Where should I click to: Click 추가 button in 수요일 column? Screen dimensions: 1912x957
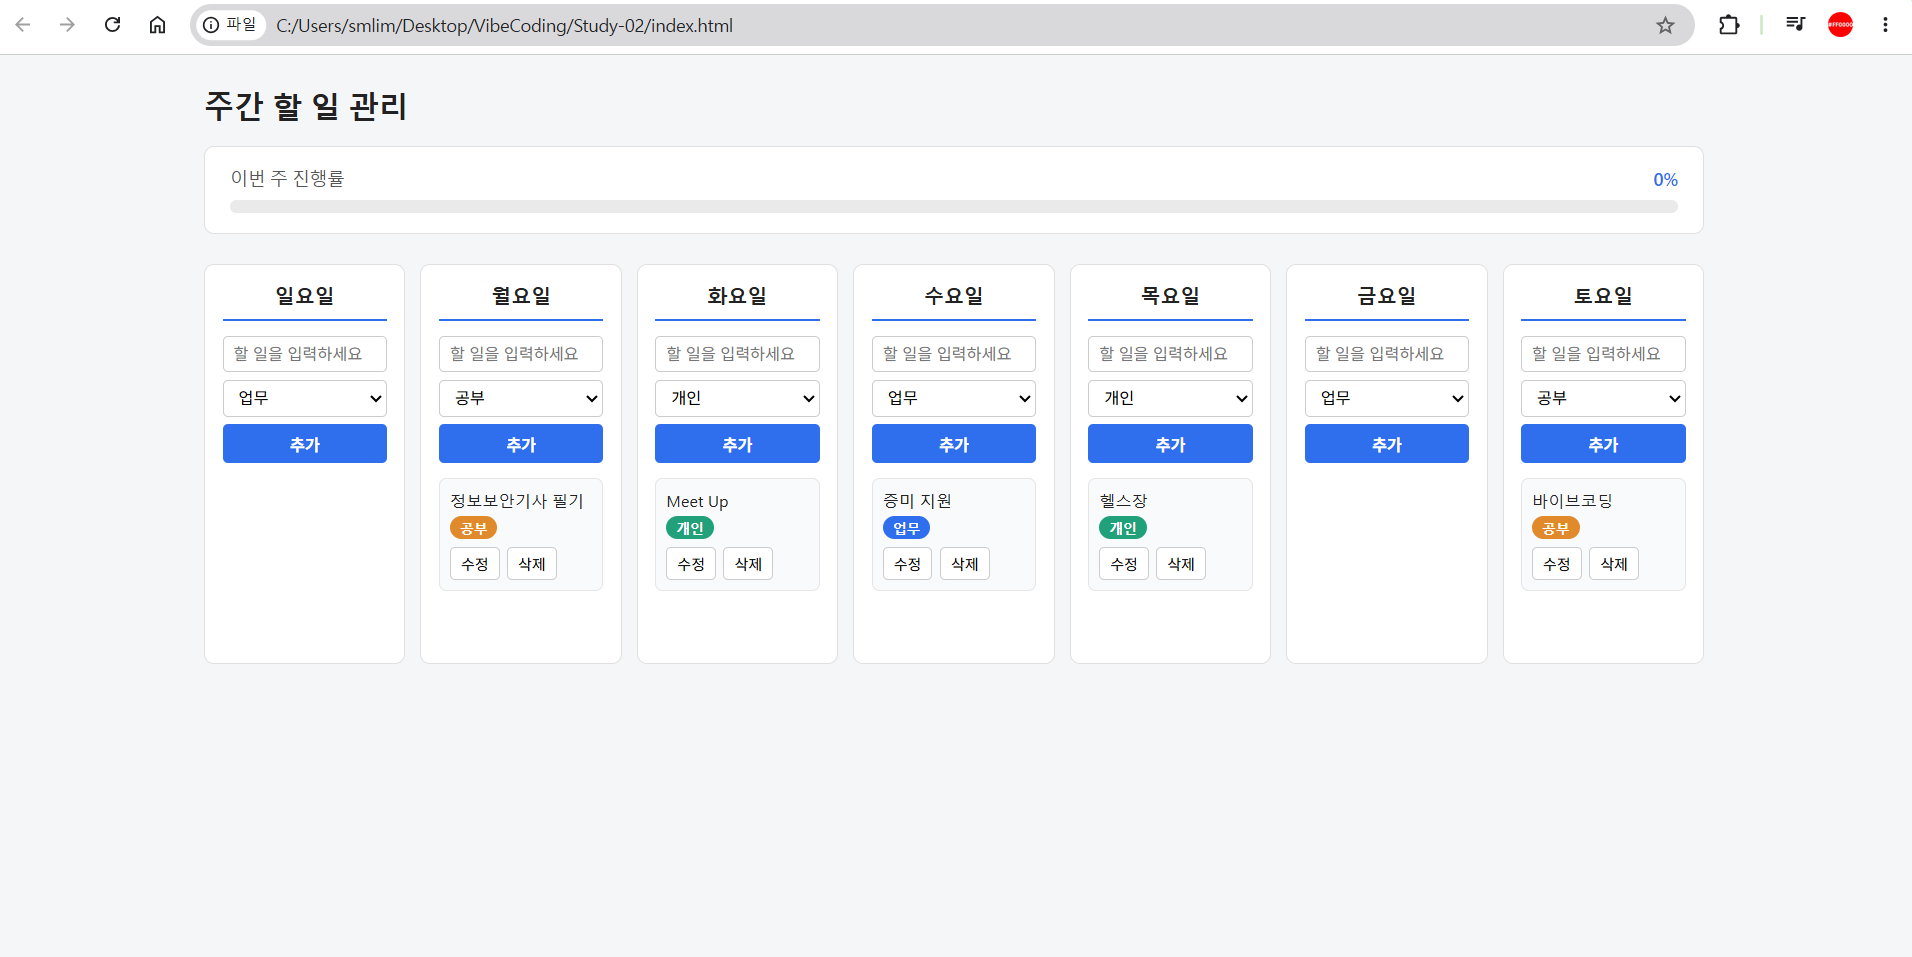pyautogui.click(x=954, y=444)
